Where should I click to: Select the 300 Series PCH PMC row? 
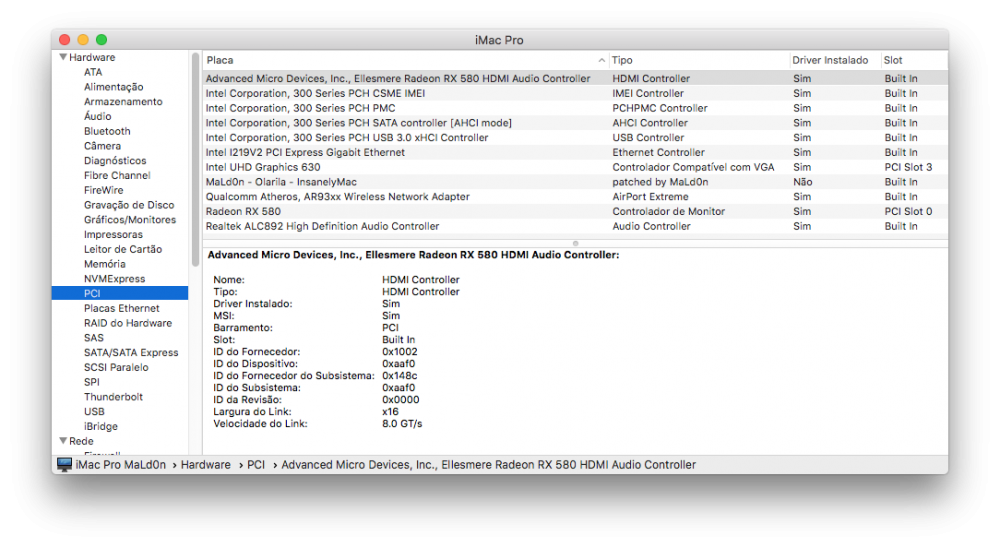coord(575,108)
